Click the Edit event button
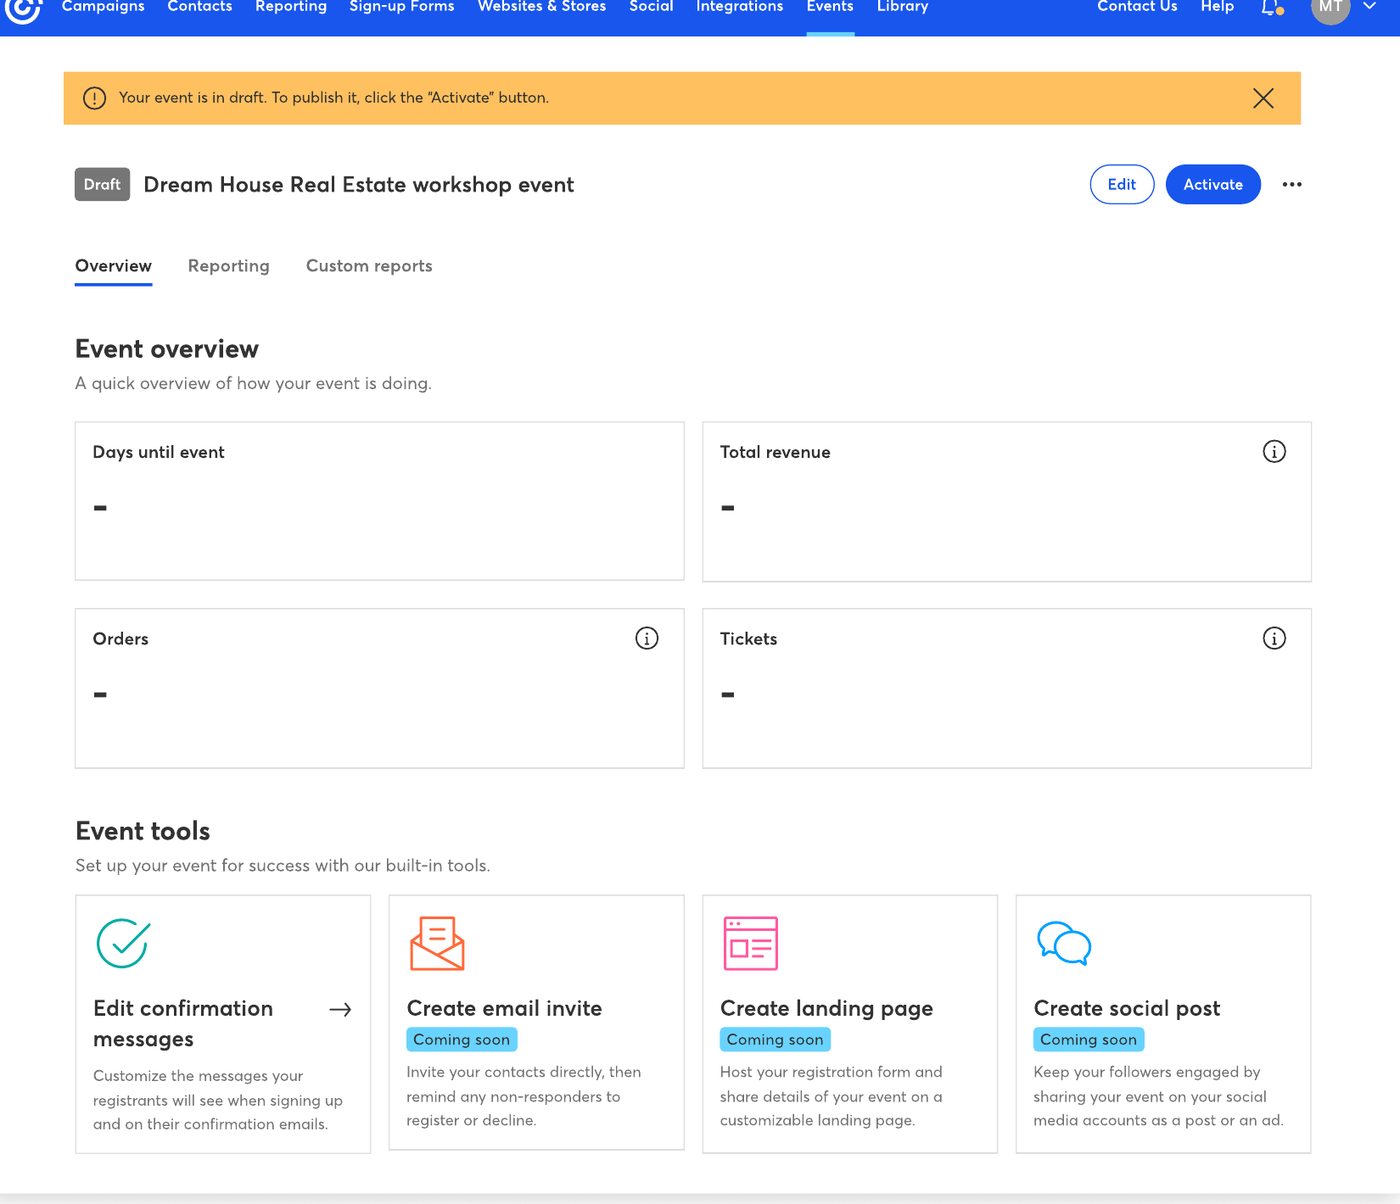1400x1204 pixels. click(1122, 184)
